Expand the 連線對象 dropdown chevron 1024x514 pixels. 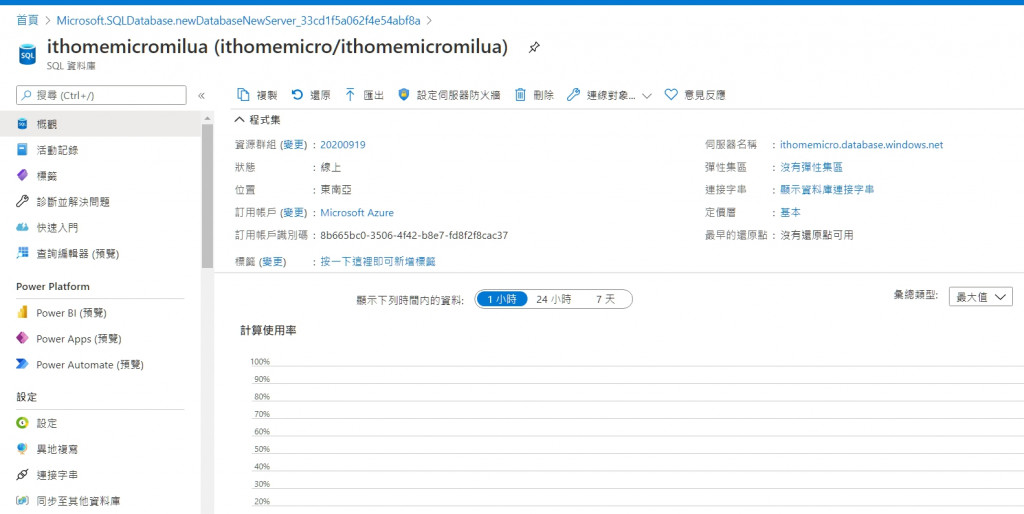(x=647, y=95)
